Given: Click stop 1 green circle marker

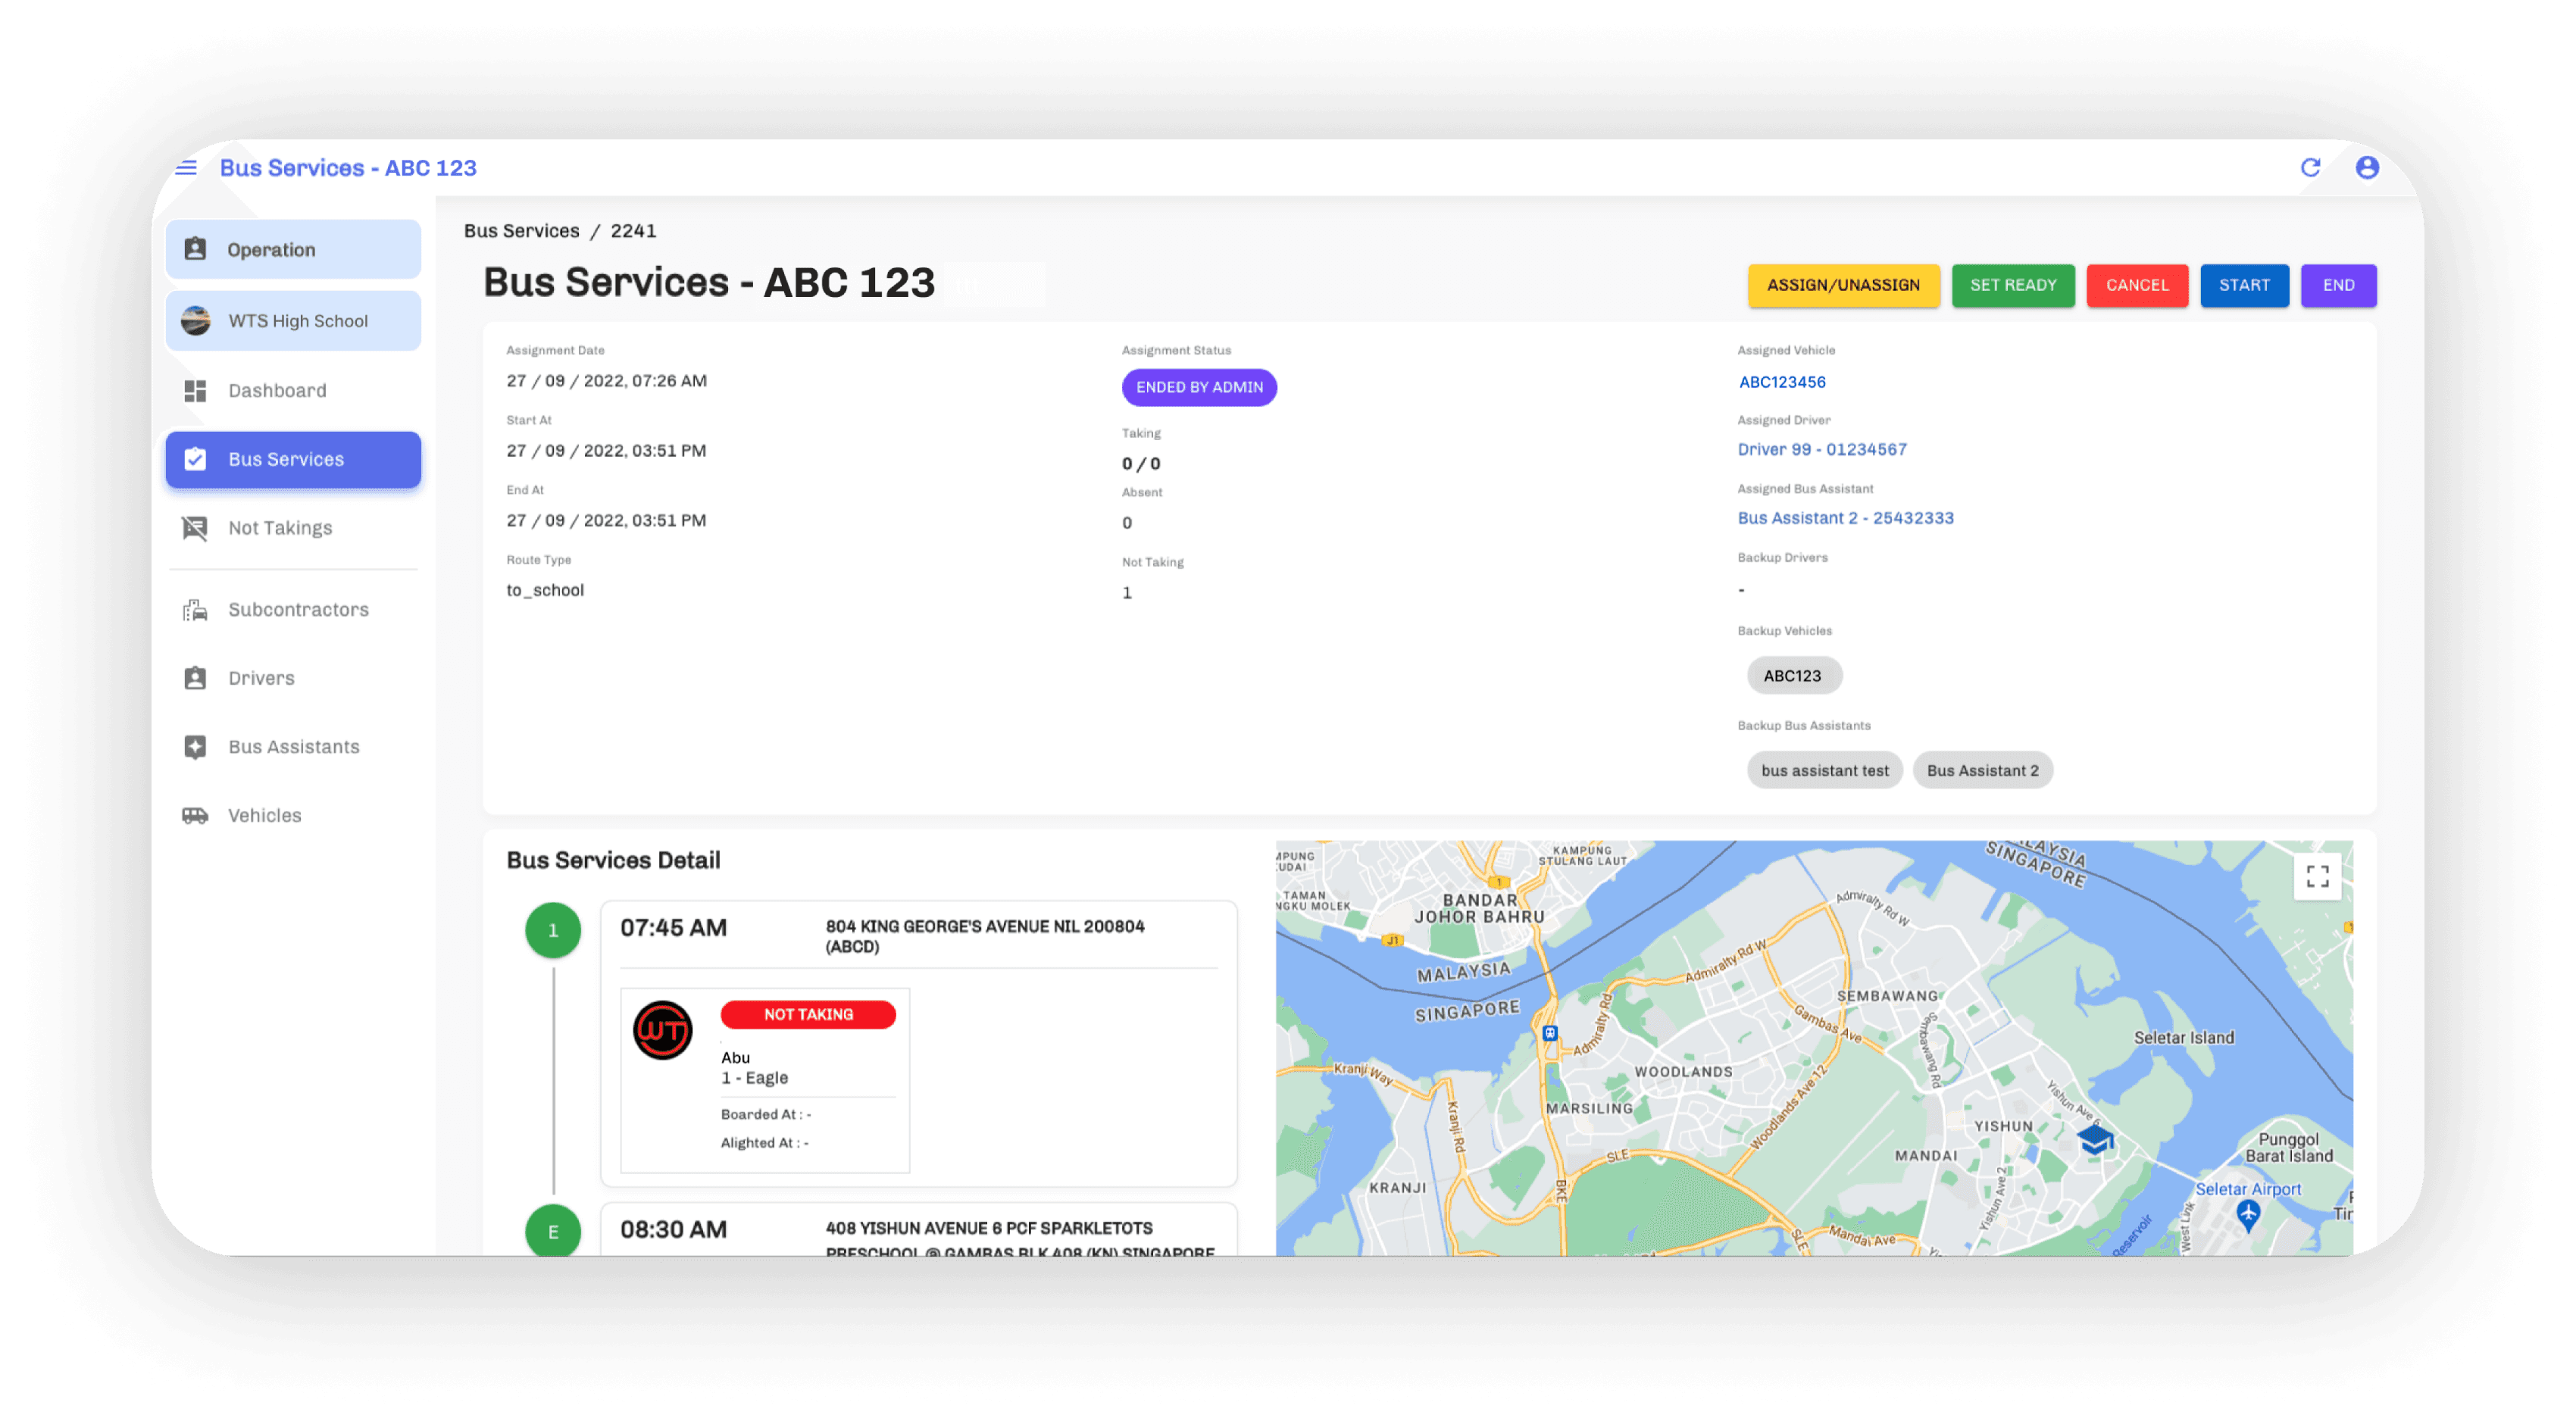Looking at the screenshot, I should point(553,931).
